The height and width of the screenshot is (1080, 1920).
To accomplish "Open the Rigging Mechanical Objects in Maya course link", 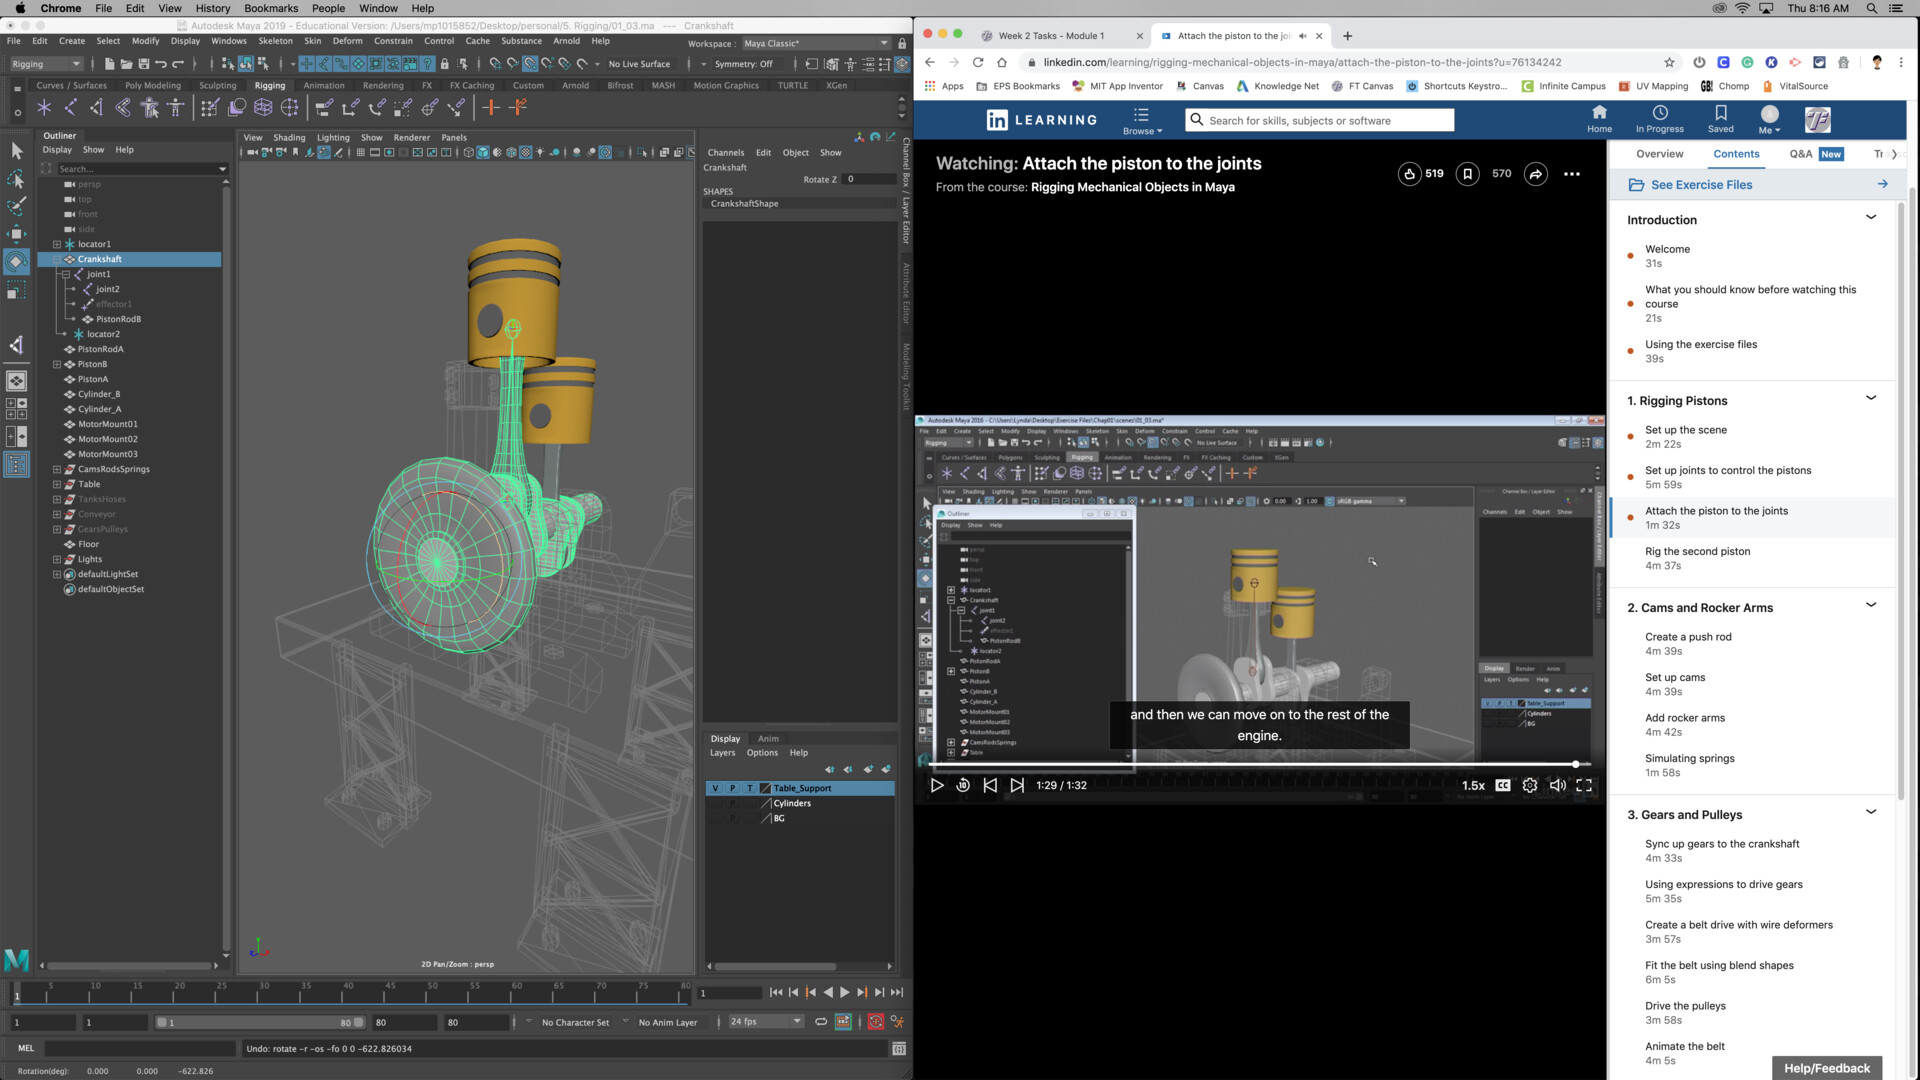I will click(x=1131, y=187).
